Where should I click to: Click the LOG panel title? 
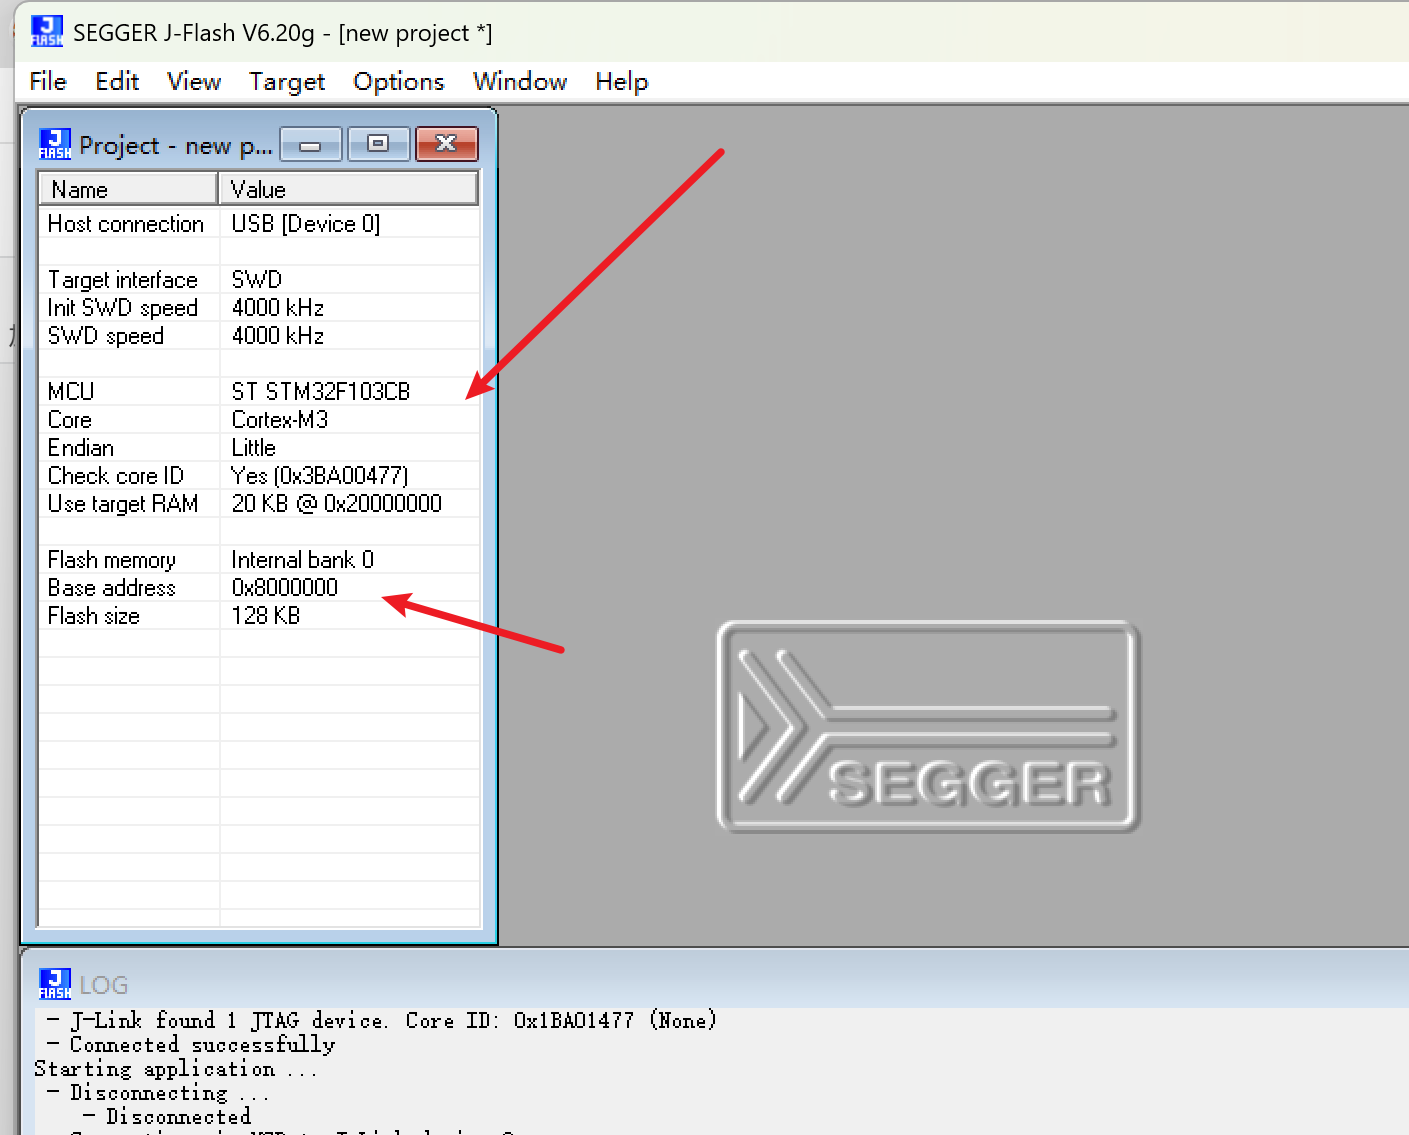(104, 985)
